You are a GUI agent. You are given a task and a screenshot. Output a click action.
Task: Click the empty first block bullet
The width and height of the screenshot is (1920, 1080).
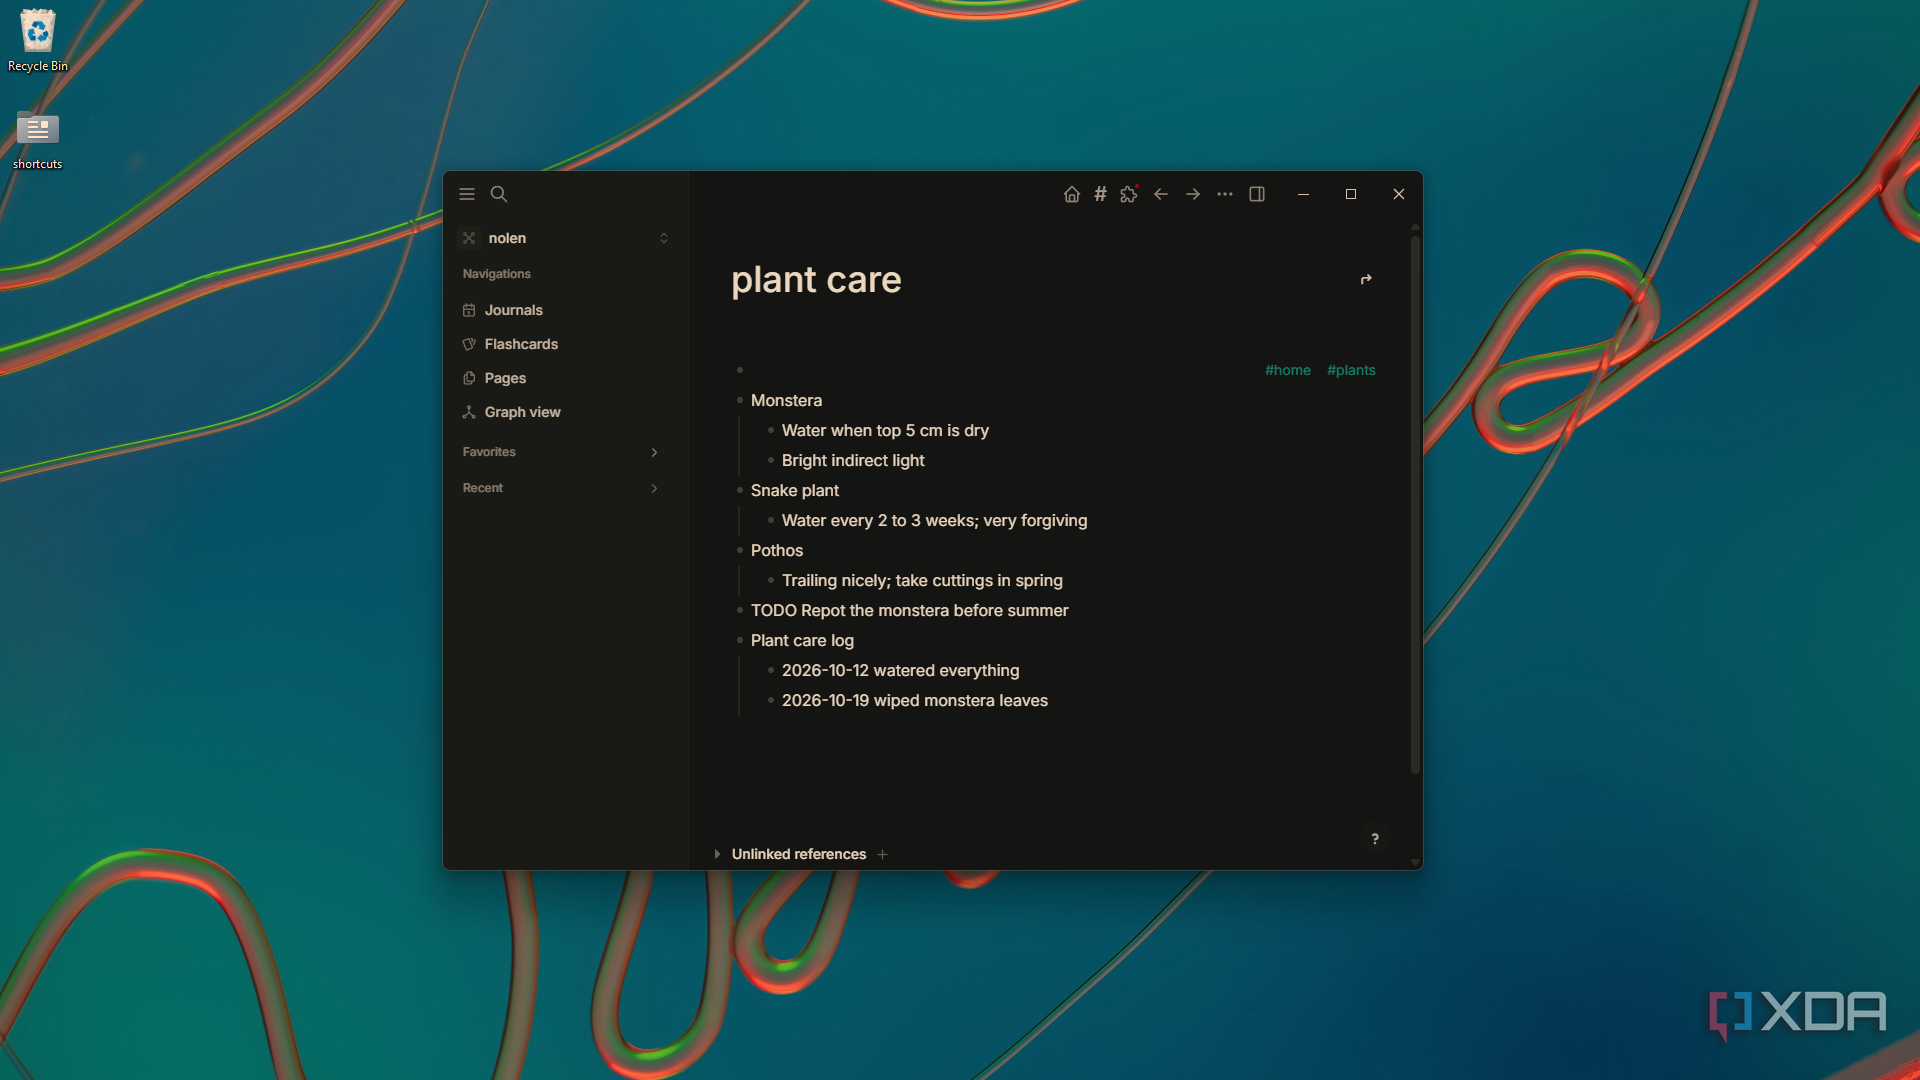(740, 370)
